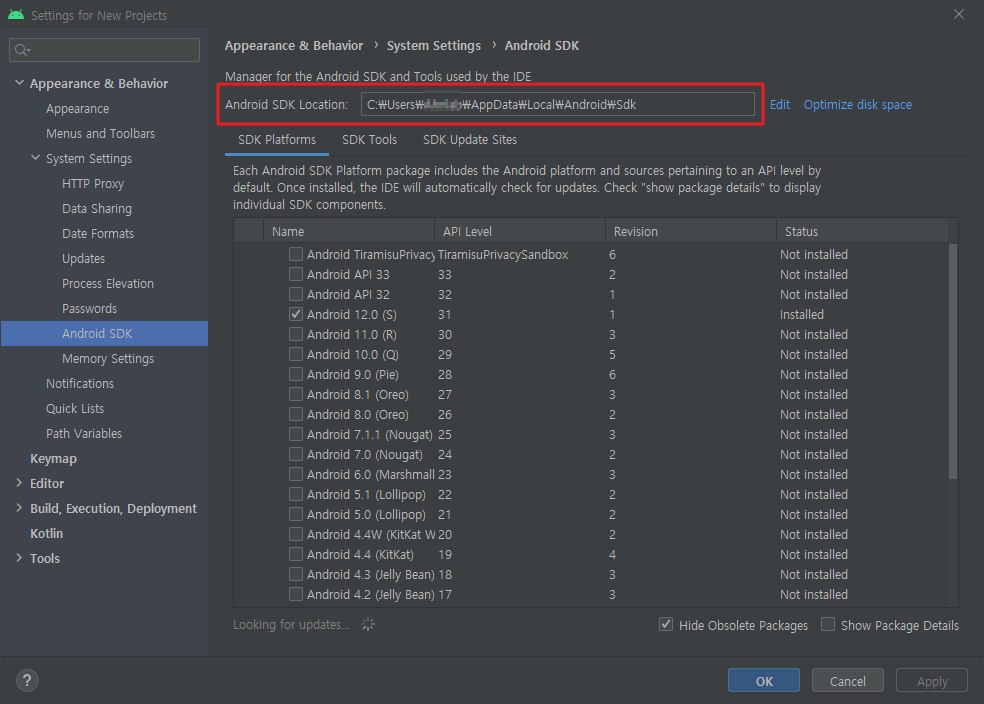Check the Android TiramisuPrivacySandbox checkbox
This screenshot has height=704, width=984.
(296, 254)
